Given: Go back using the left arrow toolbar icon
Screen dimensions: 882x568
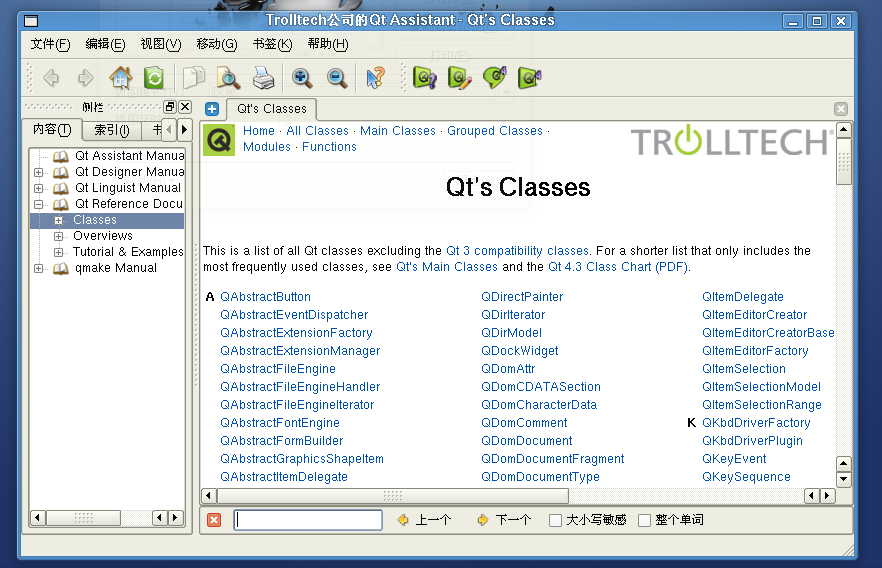Looking at the screenshot, I should [x=51, y=78].
